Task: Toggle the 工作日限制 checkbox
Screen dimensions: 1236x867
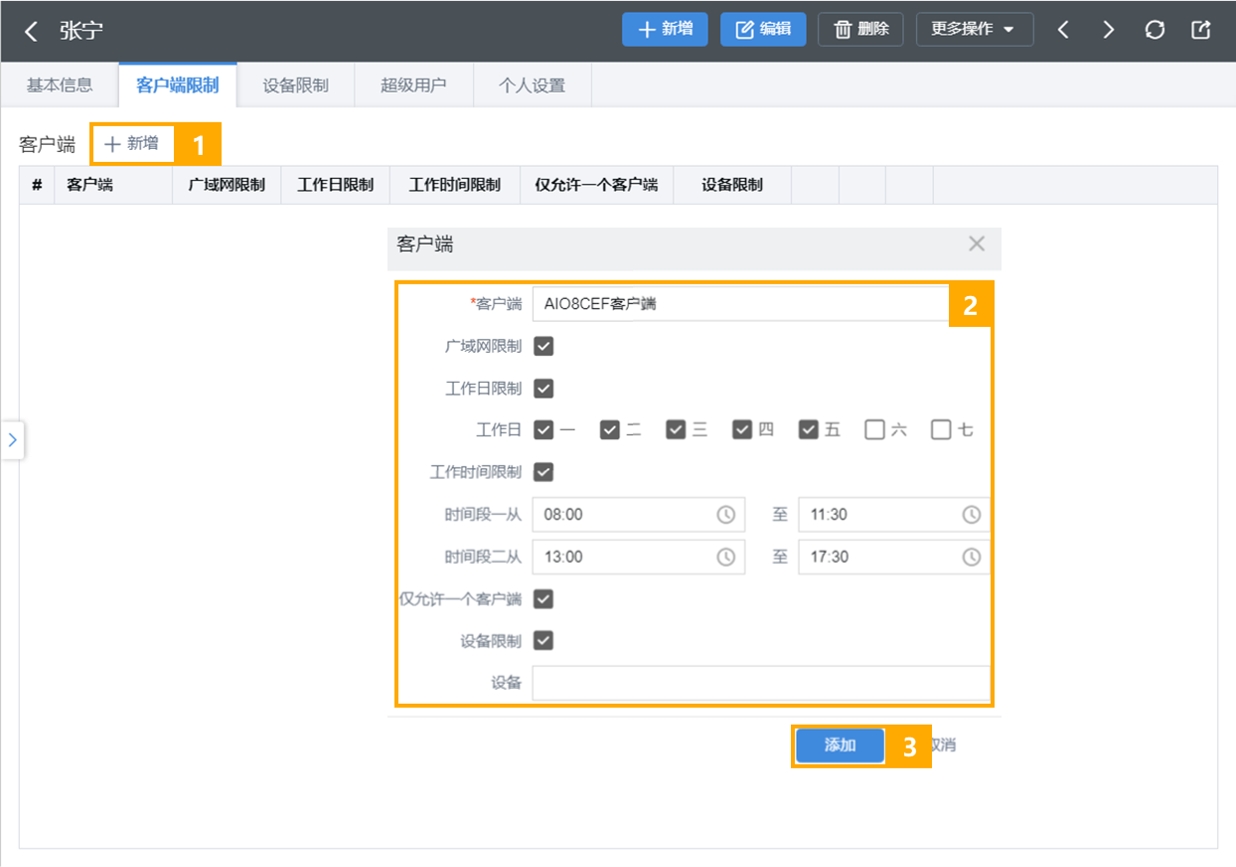Action: [x=543, y=388]
